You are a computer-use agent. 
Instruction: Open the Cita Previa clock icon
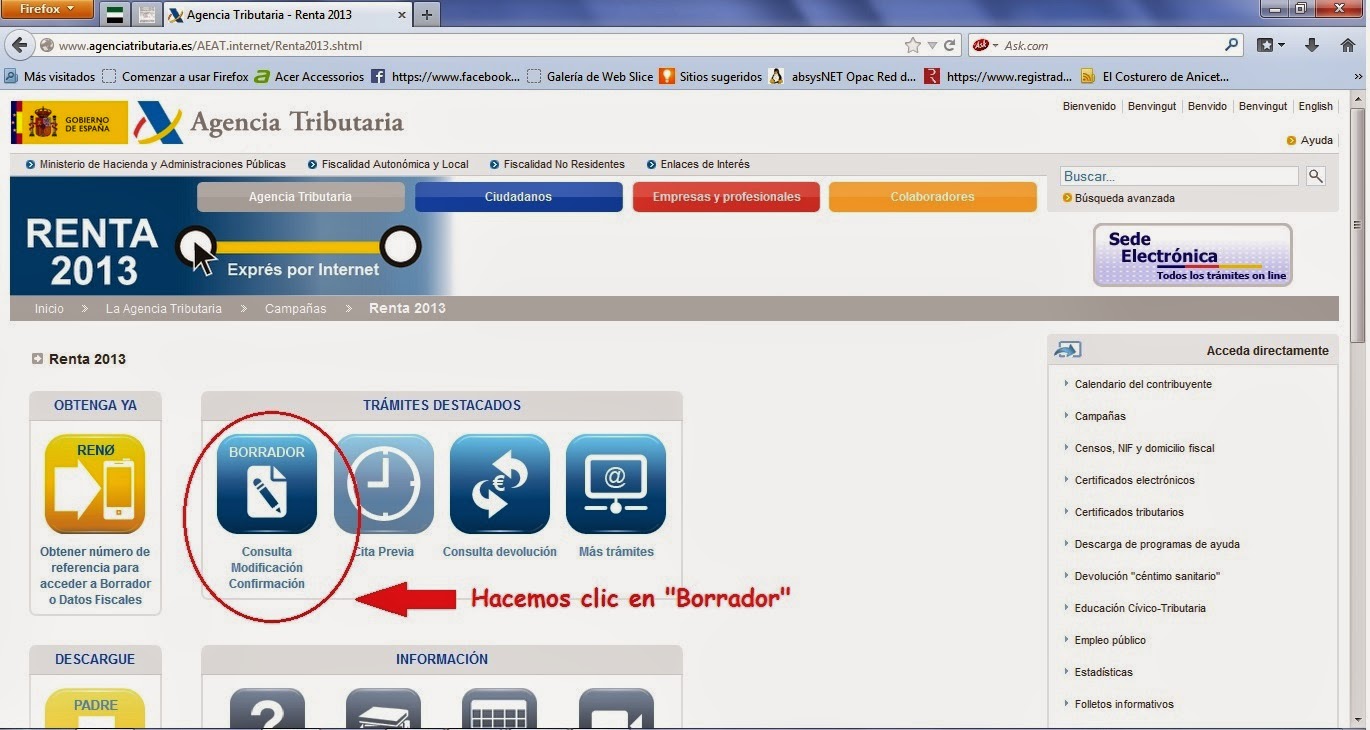[x=384, y=484]
